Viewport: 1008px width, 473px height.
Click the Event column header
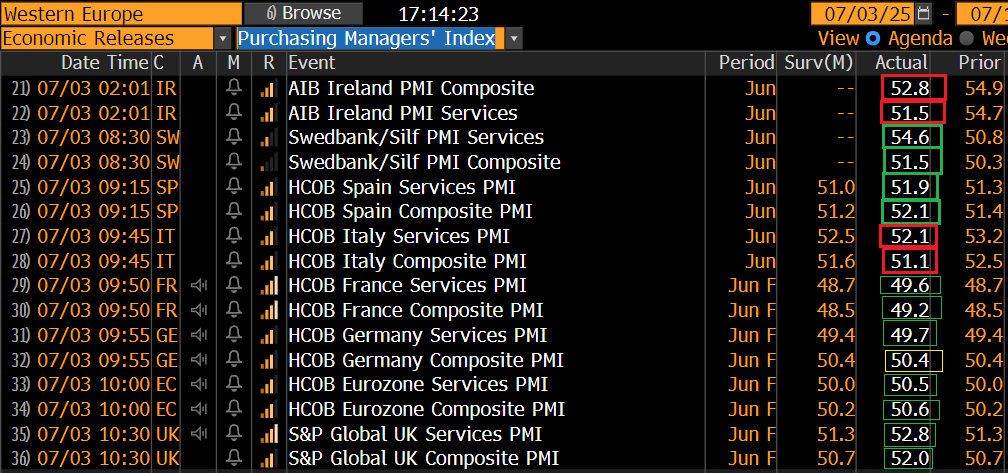(312, 62)
